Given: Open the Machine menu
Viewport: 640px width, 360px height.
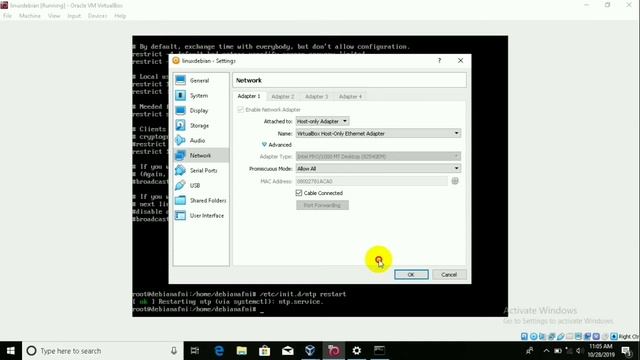Looking at the screenshot, I should point(30,16).
